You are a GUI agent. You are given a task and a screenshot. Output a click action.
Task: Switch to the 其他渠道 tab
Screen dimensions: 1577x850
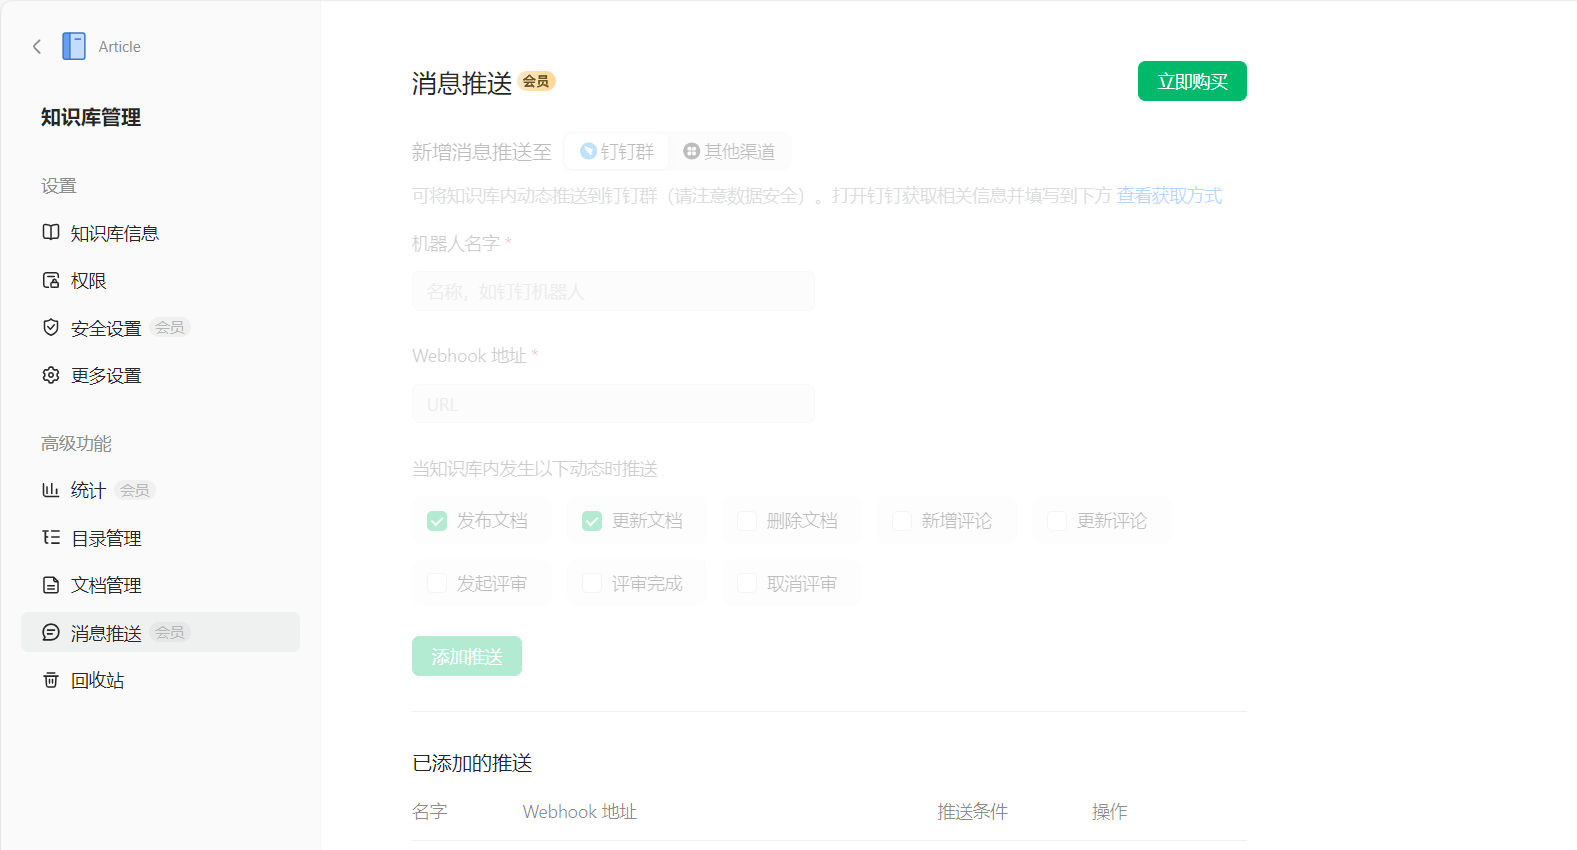[729, 152]
